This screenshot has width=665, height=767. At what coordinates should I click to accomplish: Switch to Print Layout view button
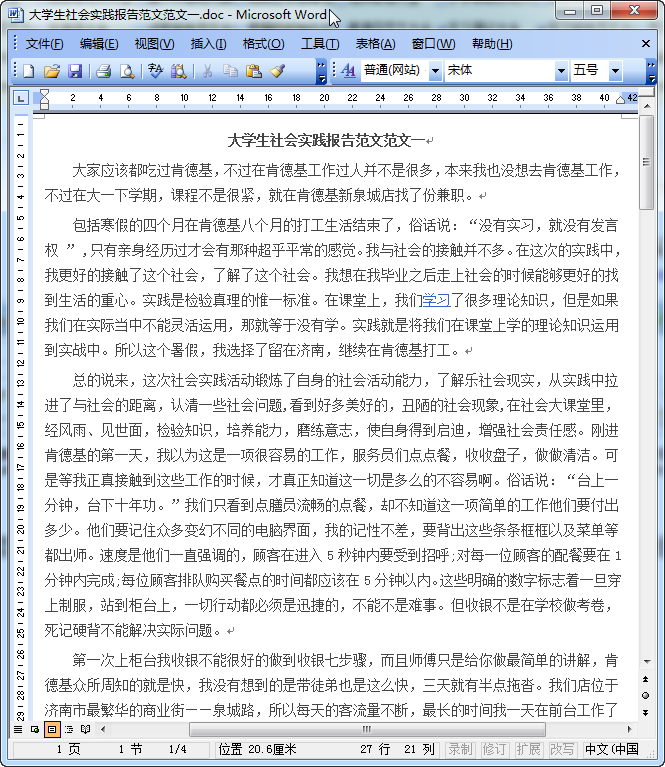(52, 729)
